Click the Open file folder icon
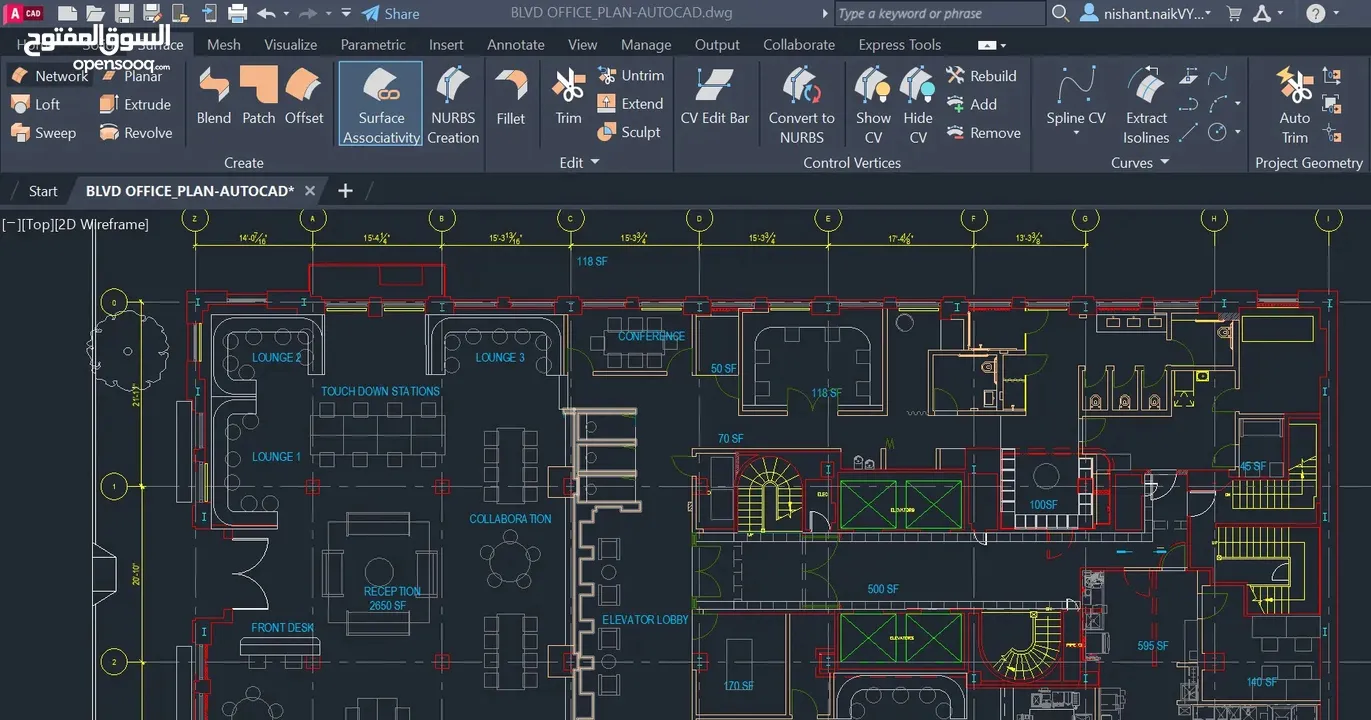Viewport: 1371px width, 720px height. click(x=95, y=14)
